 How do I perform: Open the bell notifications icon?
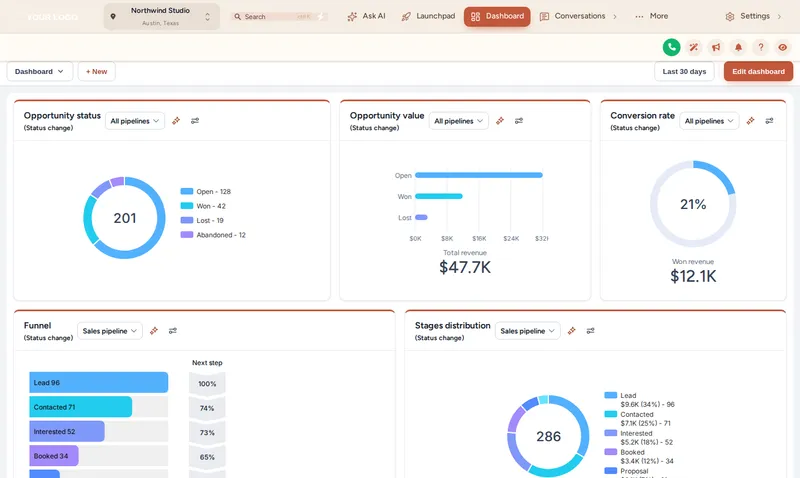pos(738,47)
